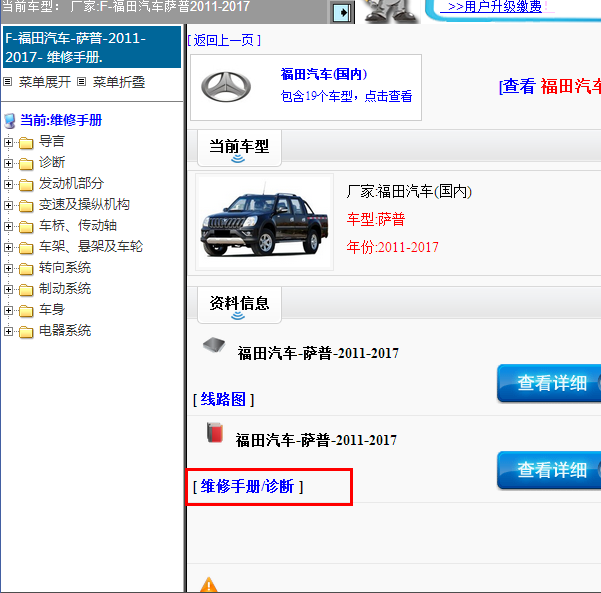This screenshot has height=593, width=601.
Task: Click the 返回上一页 link
Action: tap(225, 40)
